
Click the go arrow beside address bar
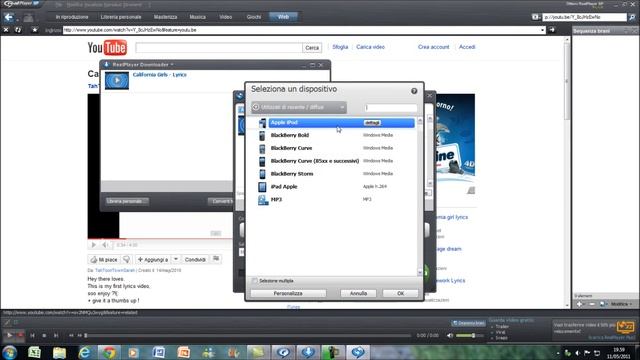[x=552, y=30]
